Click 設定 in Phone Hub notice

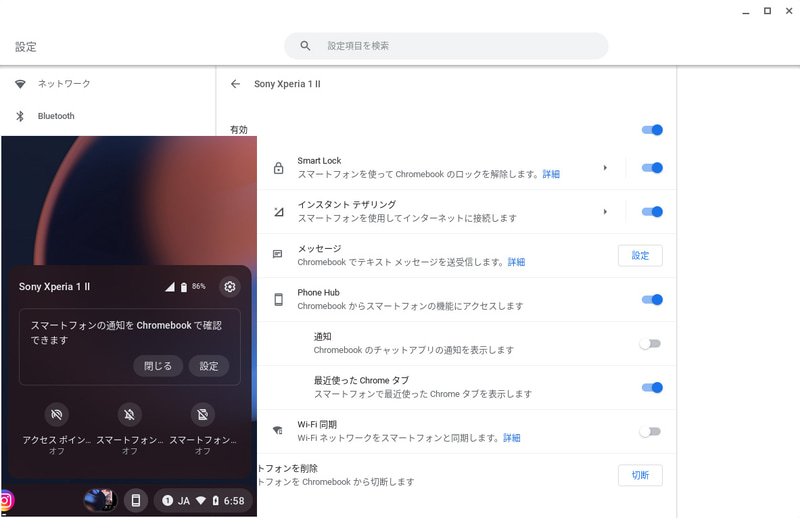pyautogui.click(x=209, y=366)
